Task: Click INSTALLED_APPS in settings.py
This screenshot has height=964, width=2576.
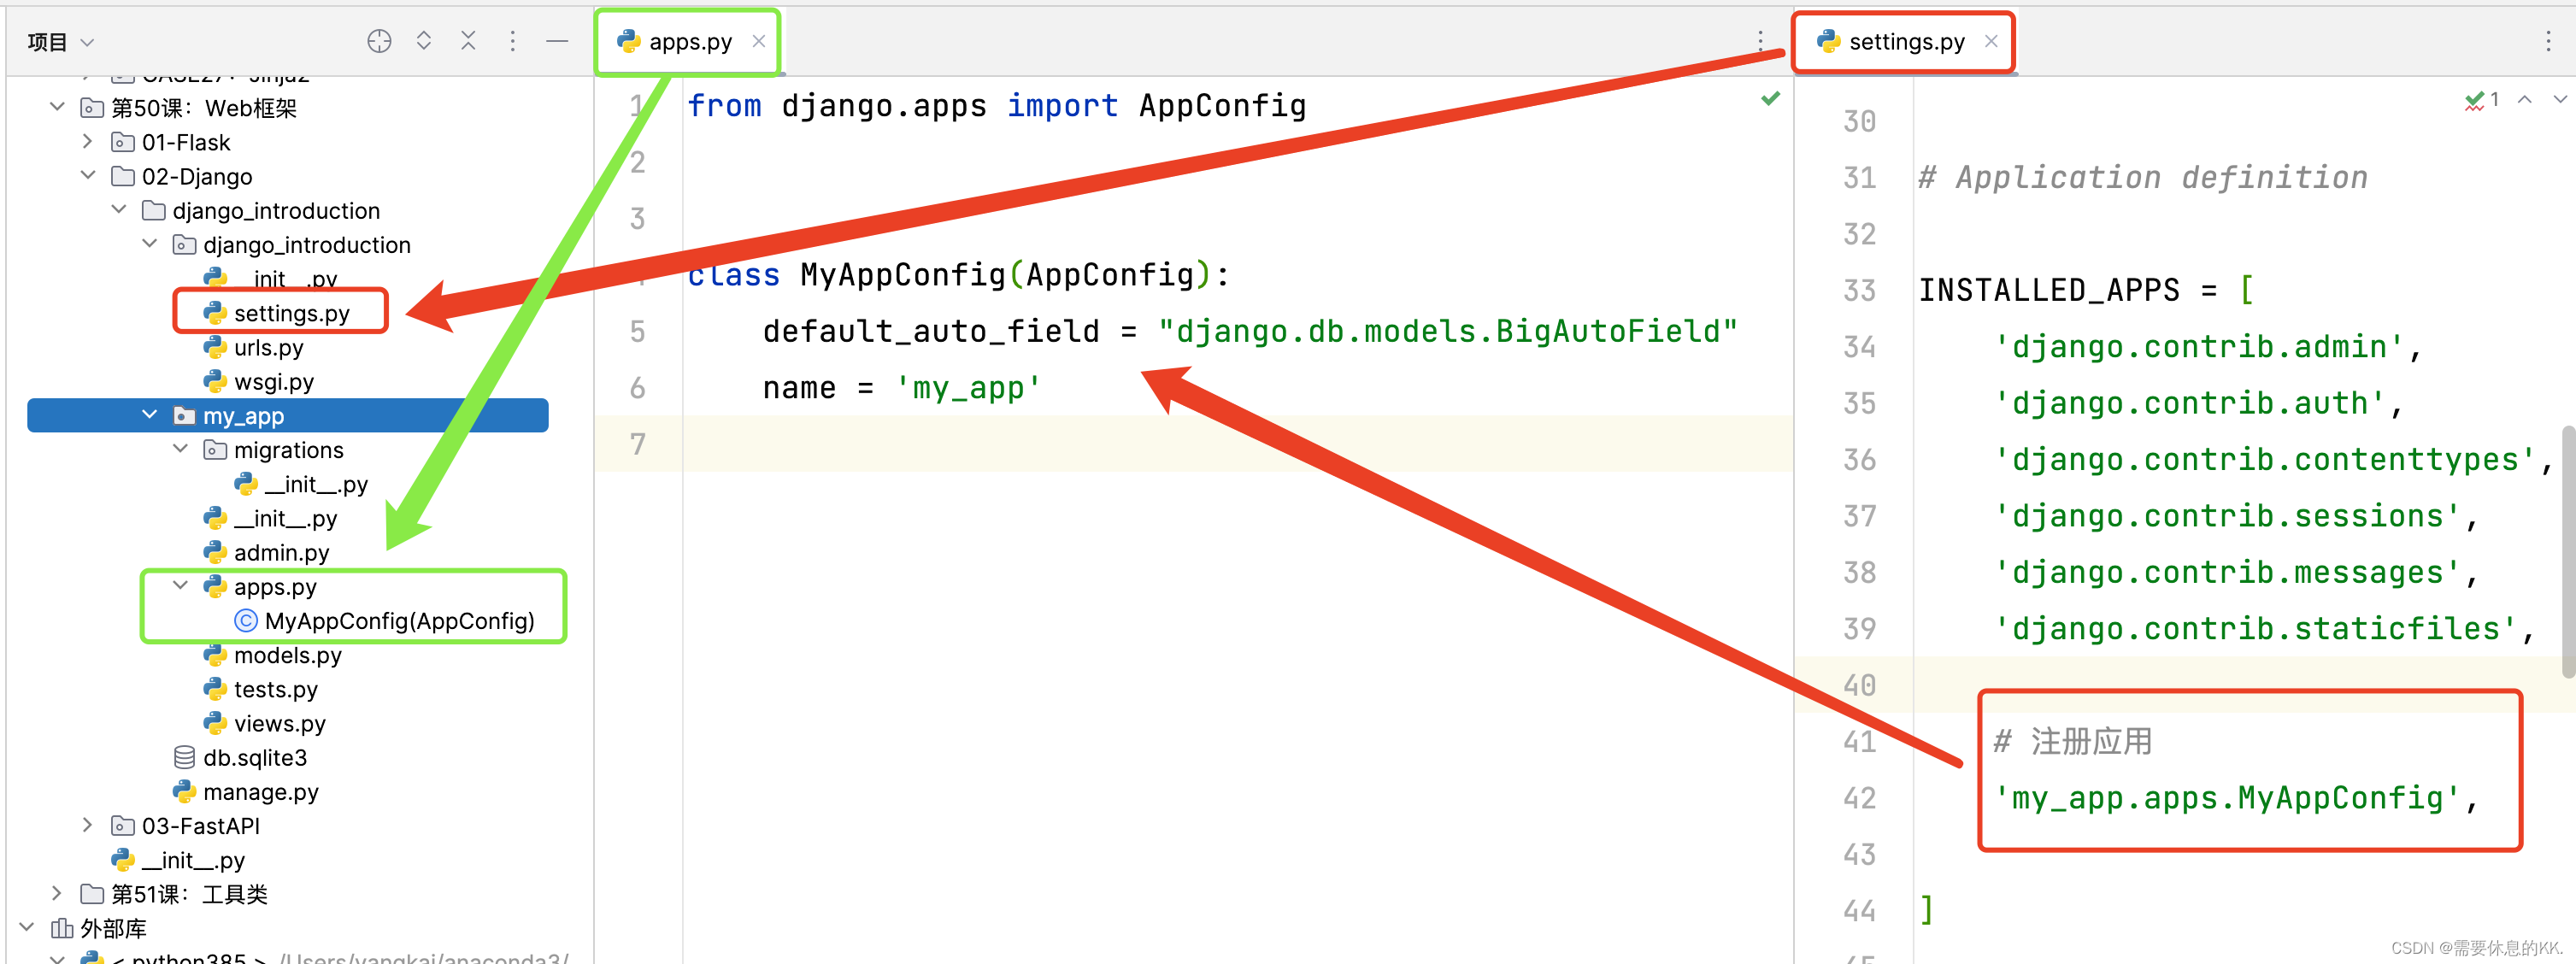Action: click(2048, 290)
